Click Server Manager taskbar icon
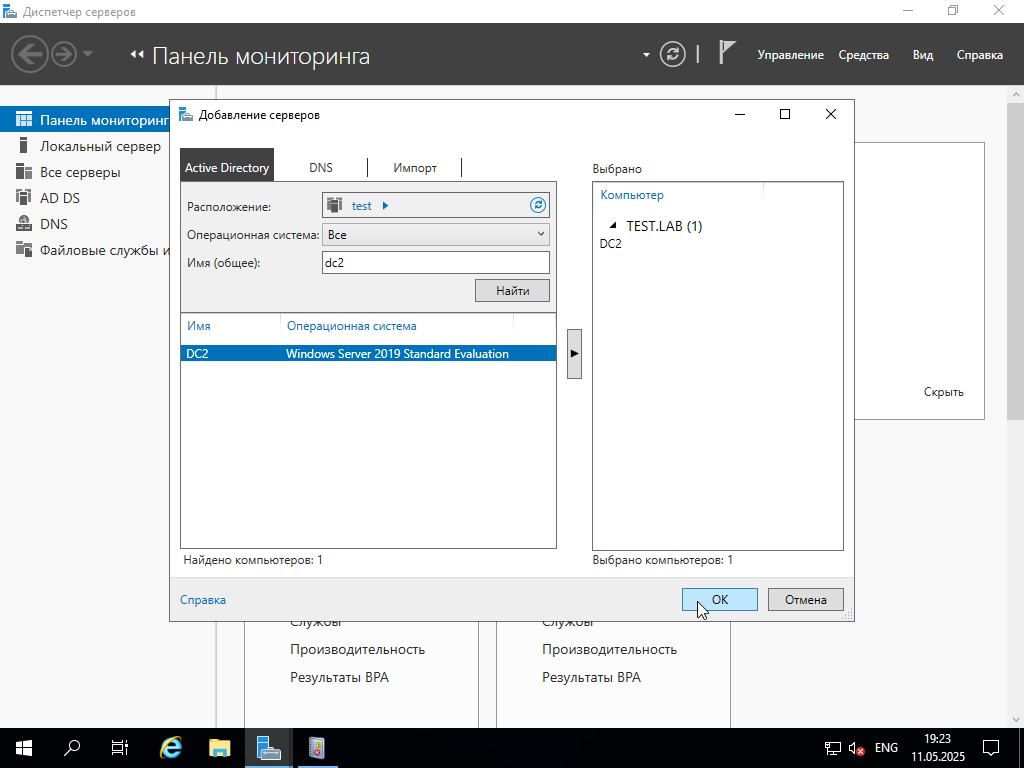Image resolution: width=1024 pixels, height=768 pixels. [x=268, y=748]
